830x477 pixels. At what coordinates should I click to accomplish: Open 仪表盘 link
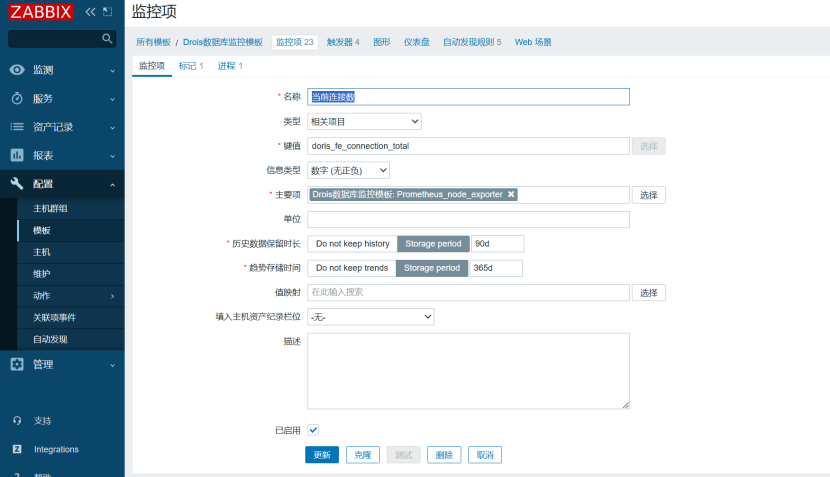click(x=417, y=42)
